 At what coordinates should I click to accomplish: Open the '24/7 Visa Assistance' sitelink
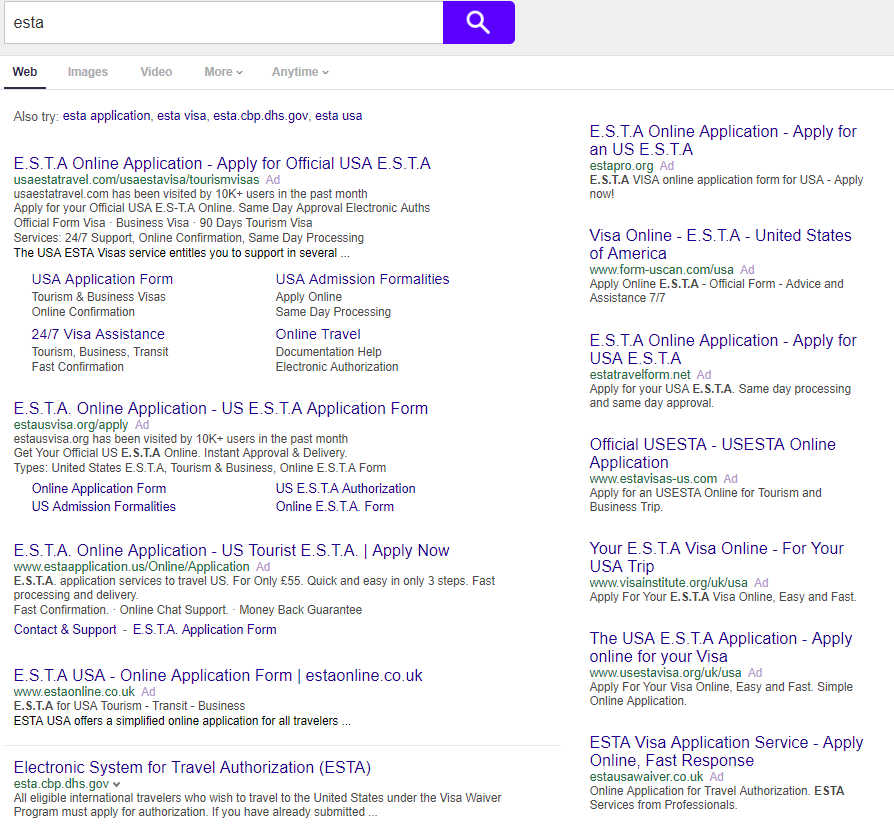[98, 334]
